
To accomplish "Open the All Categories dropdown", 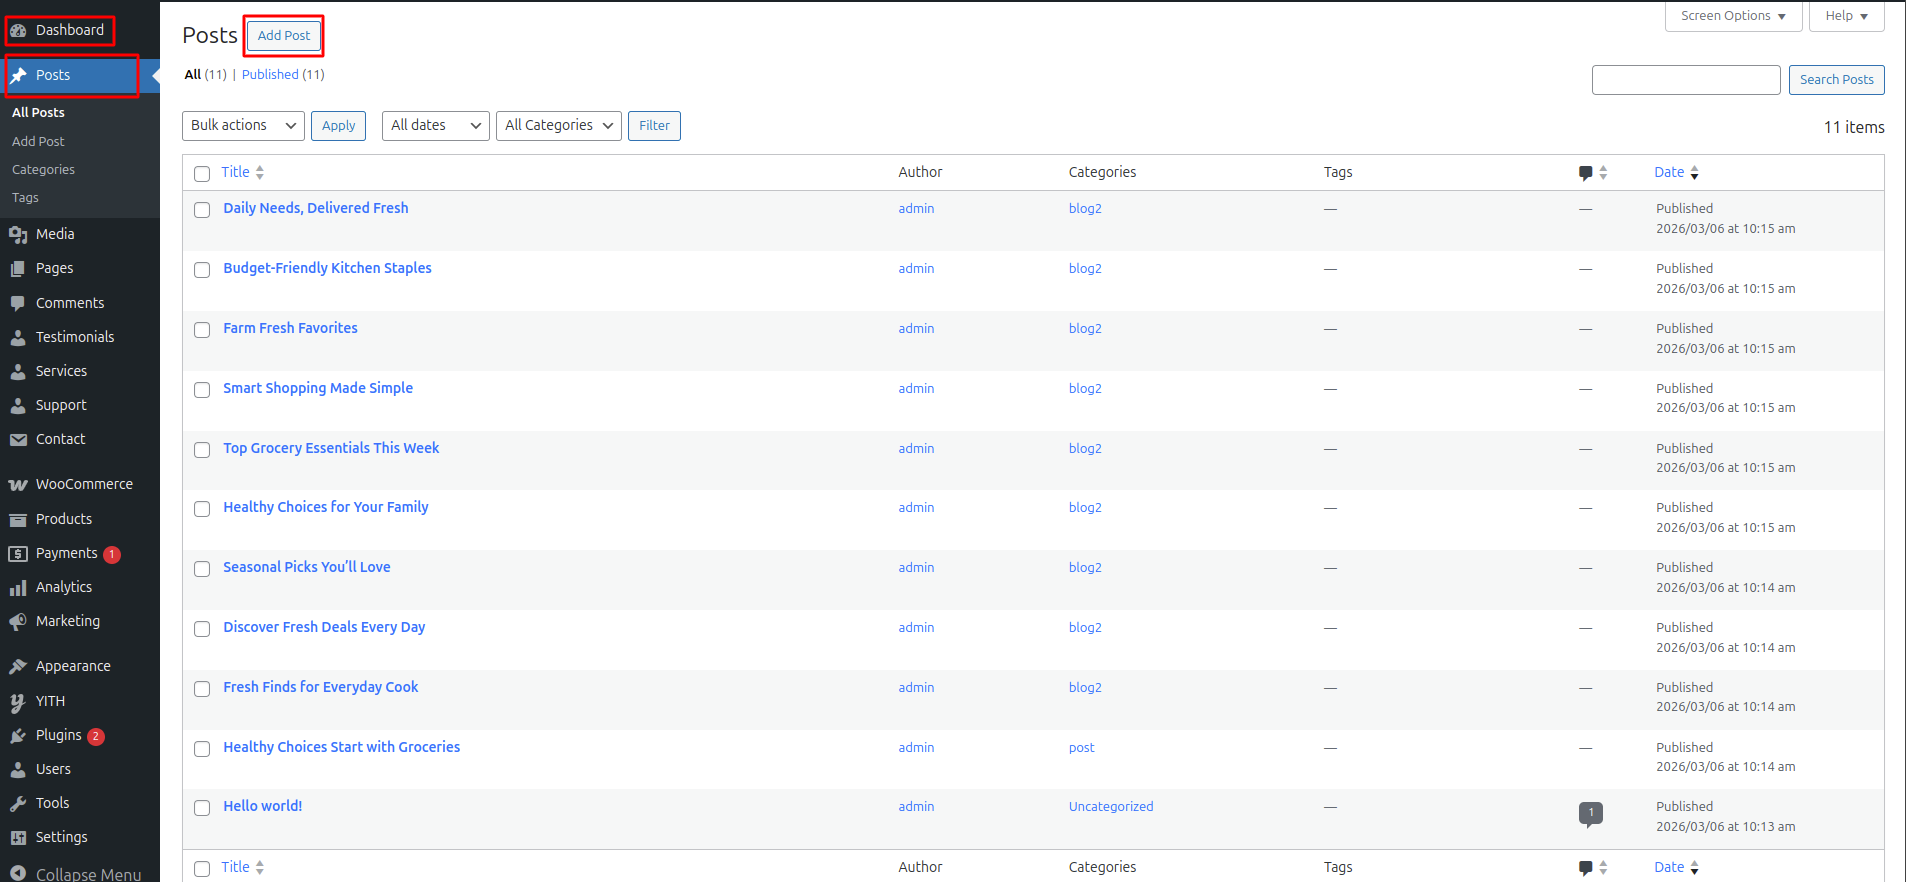I will 559,126.
